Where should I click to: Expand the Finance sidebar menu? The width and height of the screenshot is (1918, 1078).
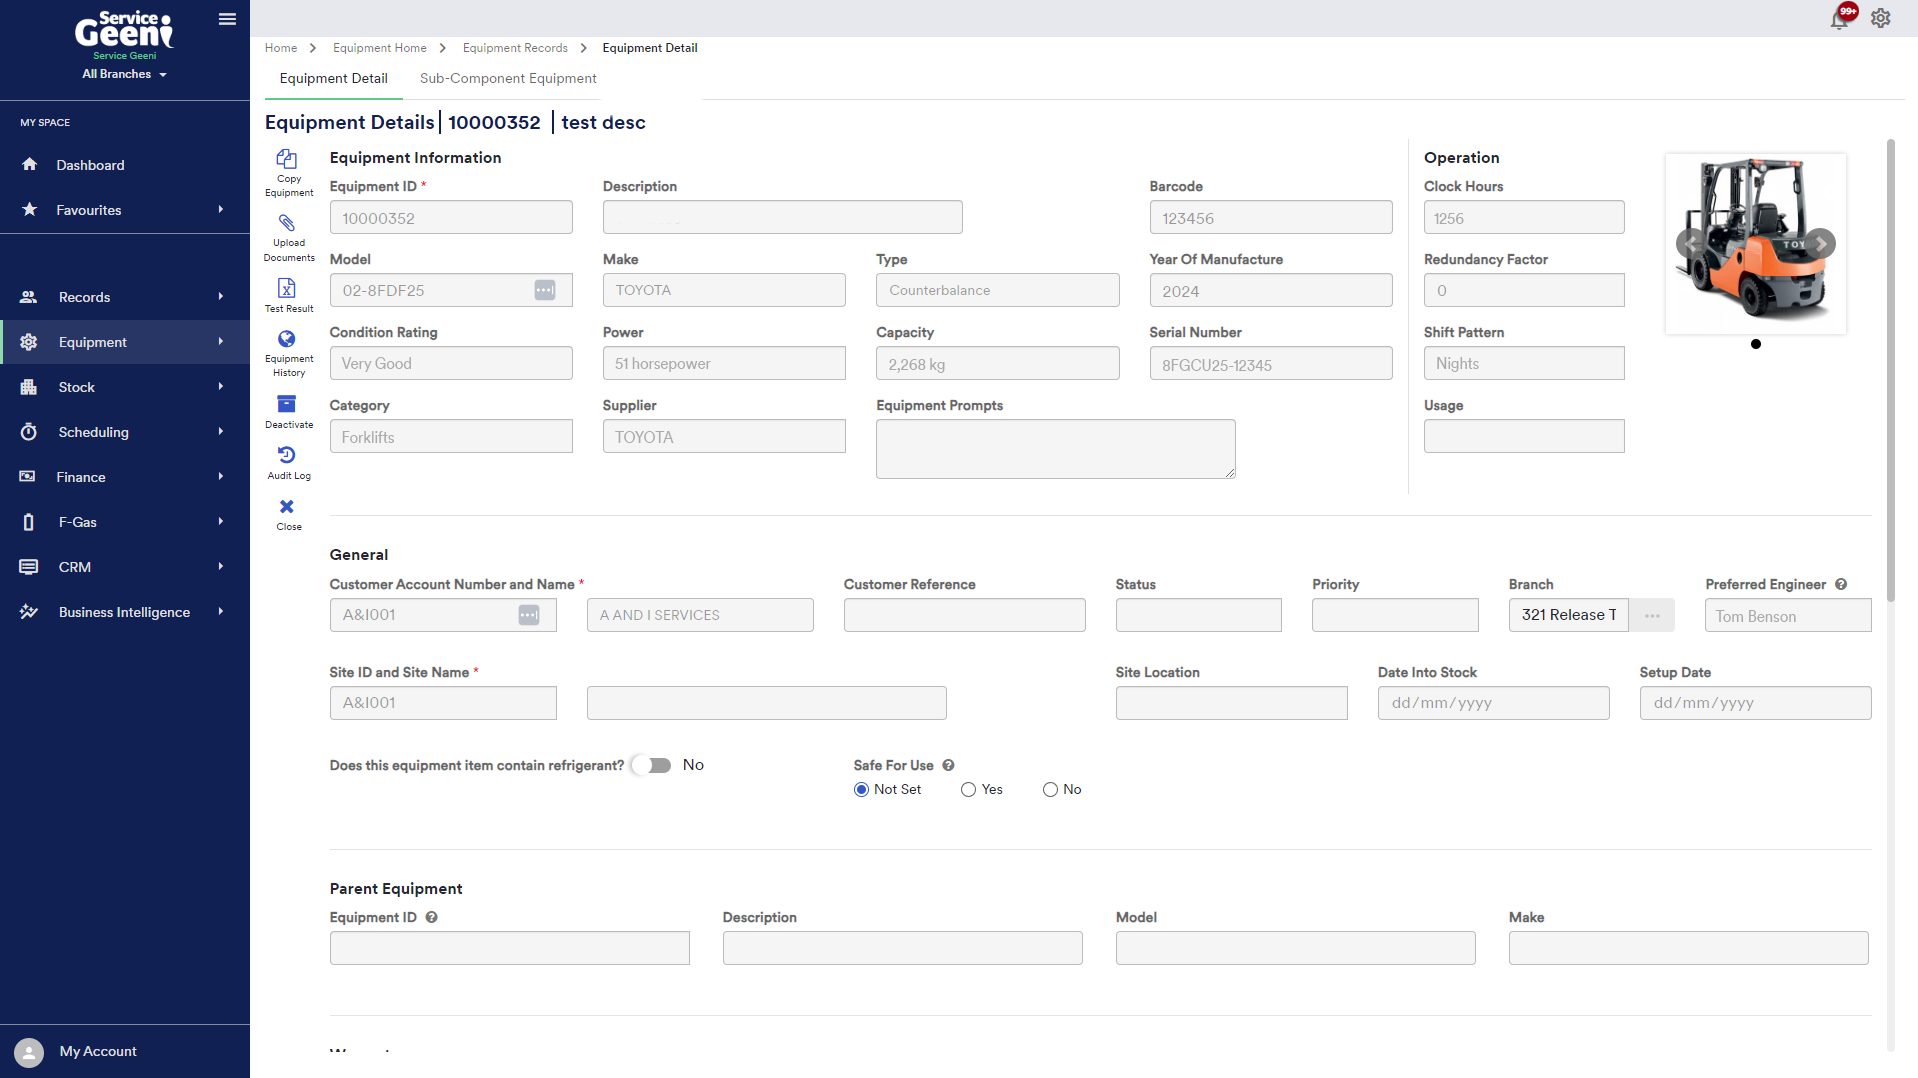click(x=124, y=477)
